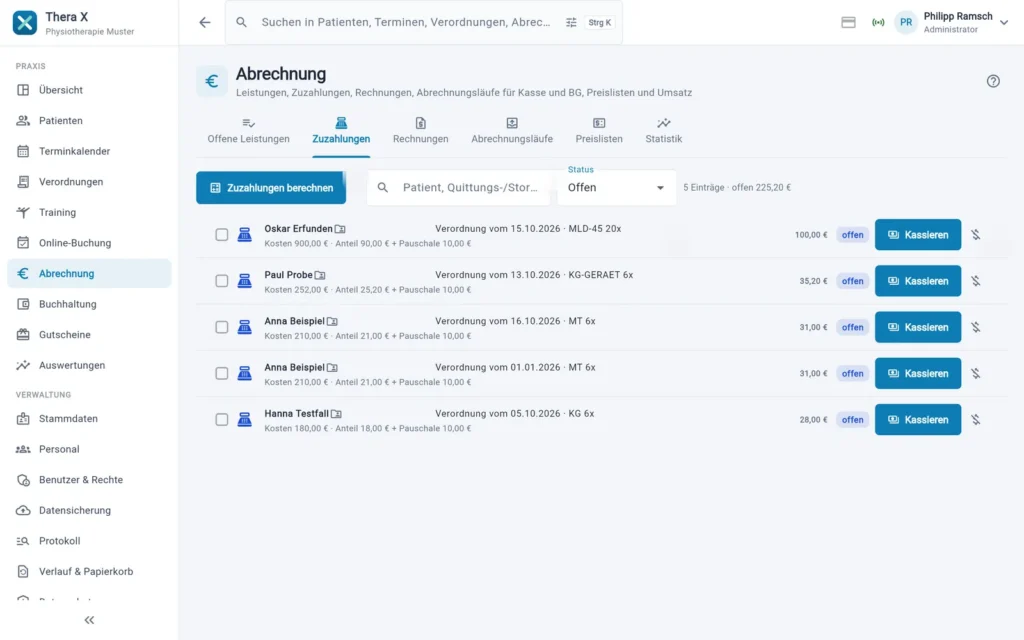
Task: Open patient card icon next to Oskar Erfunden
Action: tap(340, 229)
